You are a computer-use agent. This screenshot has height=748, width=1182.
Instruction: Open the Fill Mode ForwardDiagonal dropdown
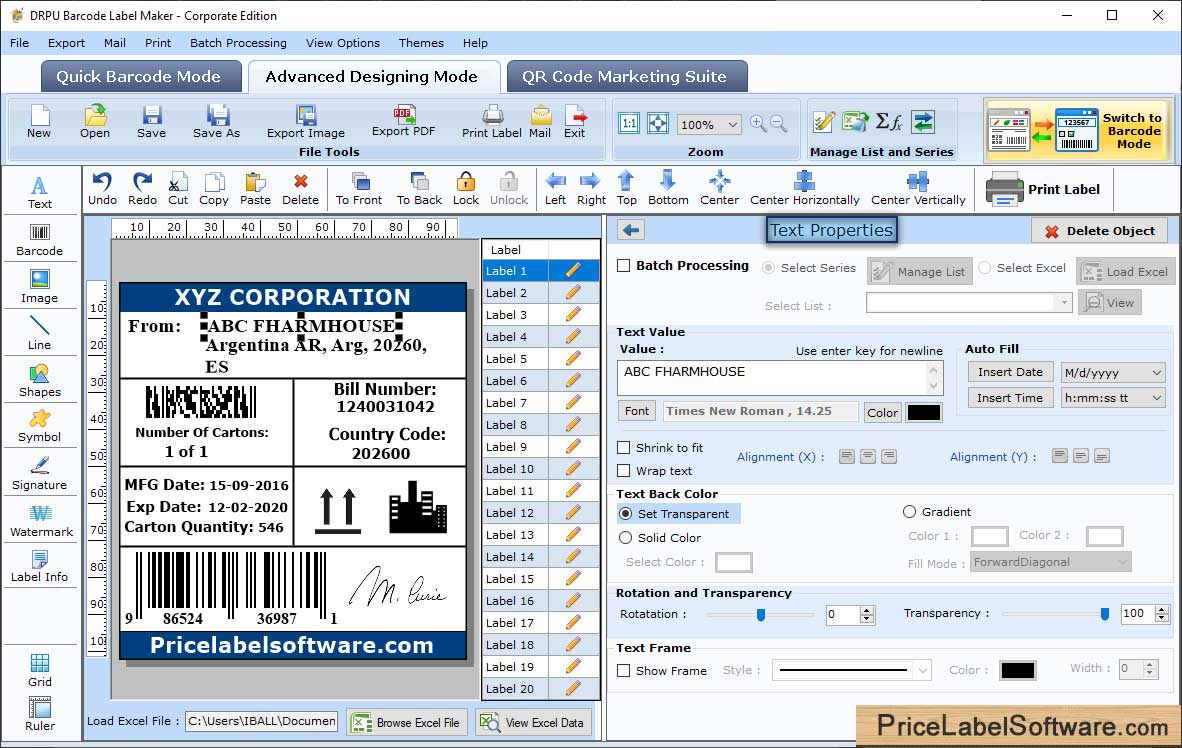coord(1122,562)
